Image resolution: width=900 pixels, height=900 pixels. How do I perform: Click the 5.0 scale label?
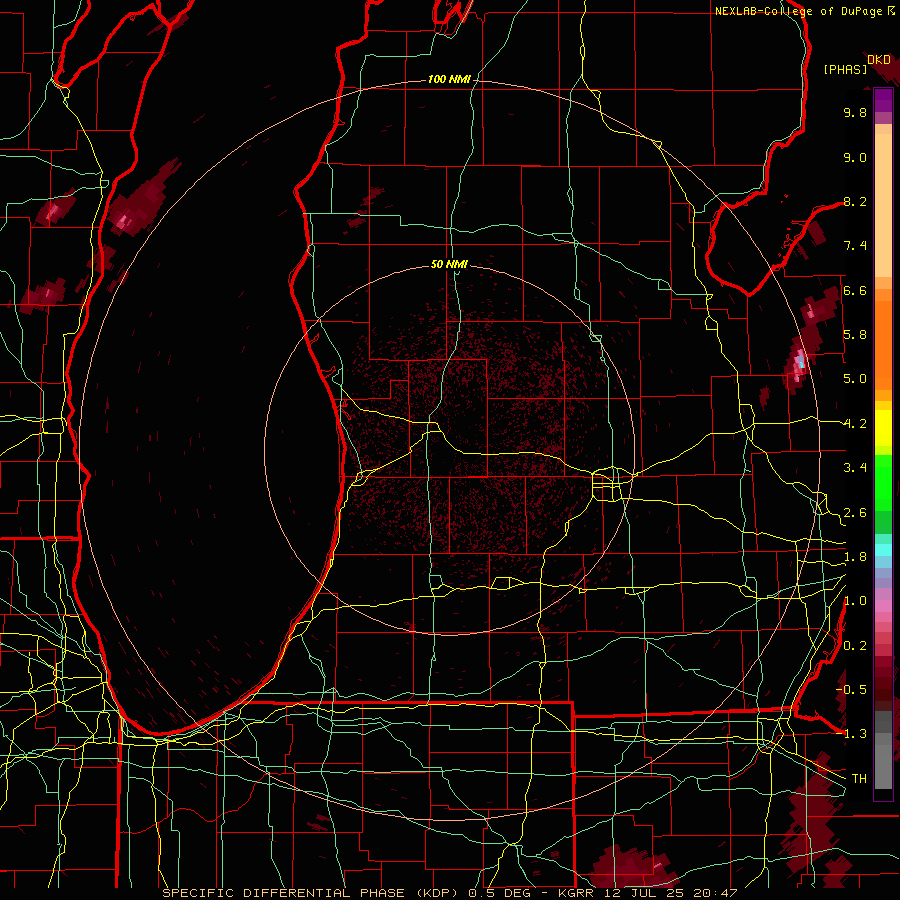(x=855, y=379)
